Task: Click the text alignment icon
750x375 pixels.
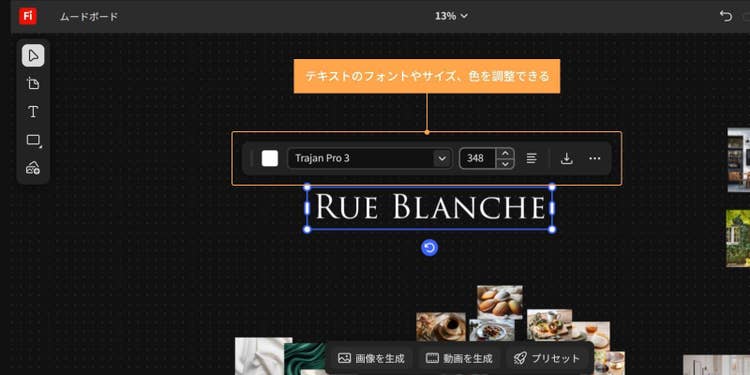Action: pyautogui.click(x=531, y=158)
